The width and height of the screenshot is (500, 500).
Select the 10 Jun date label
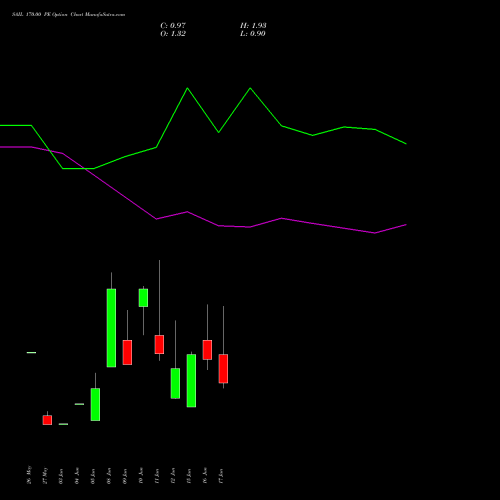[x=141, y=476]
